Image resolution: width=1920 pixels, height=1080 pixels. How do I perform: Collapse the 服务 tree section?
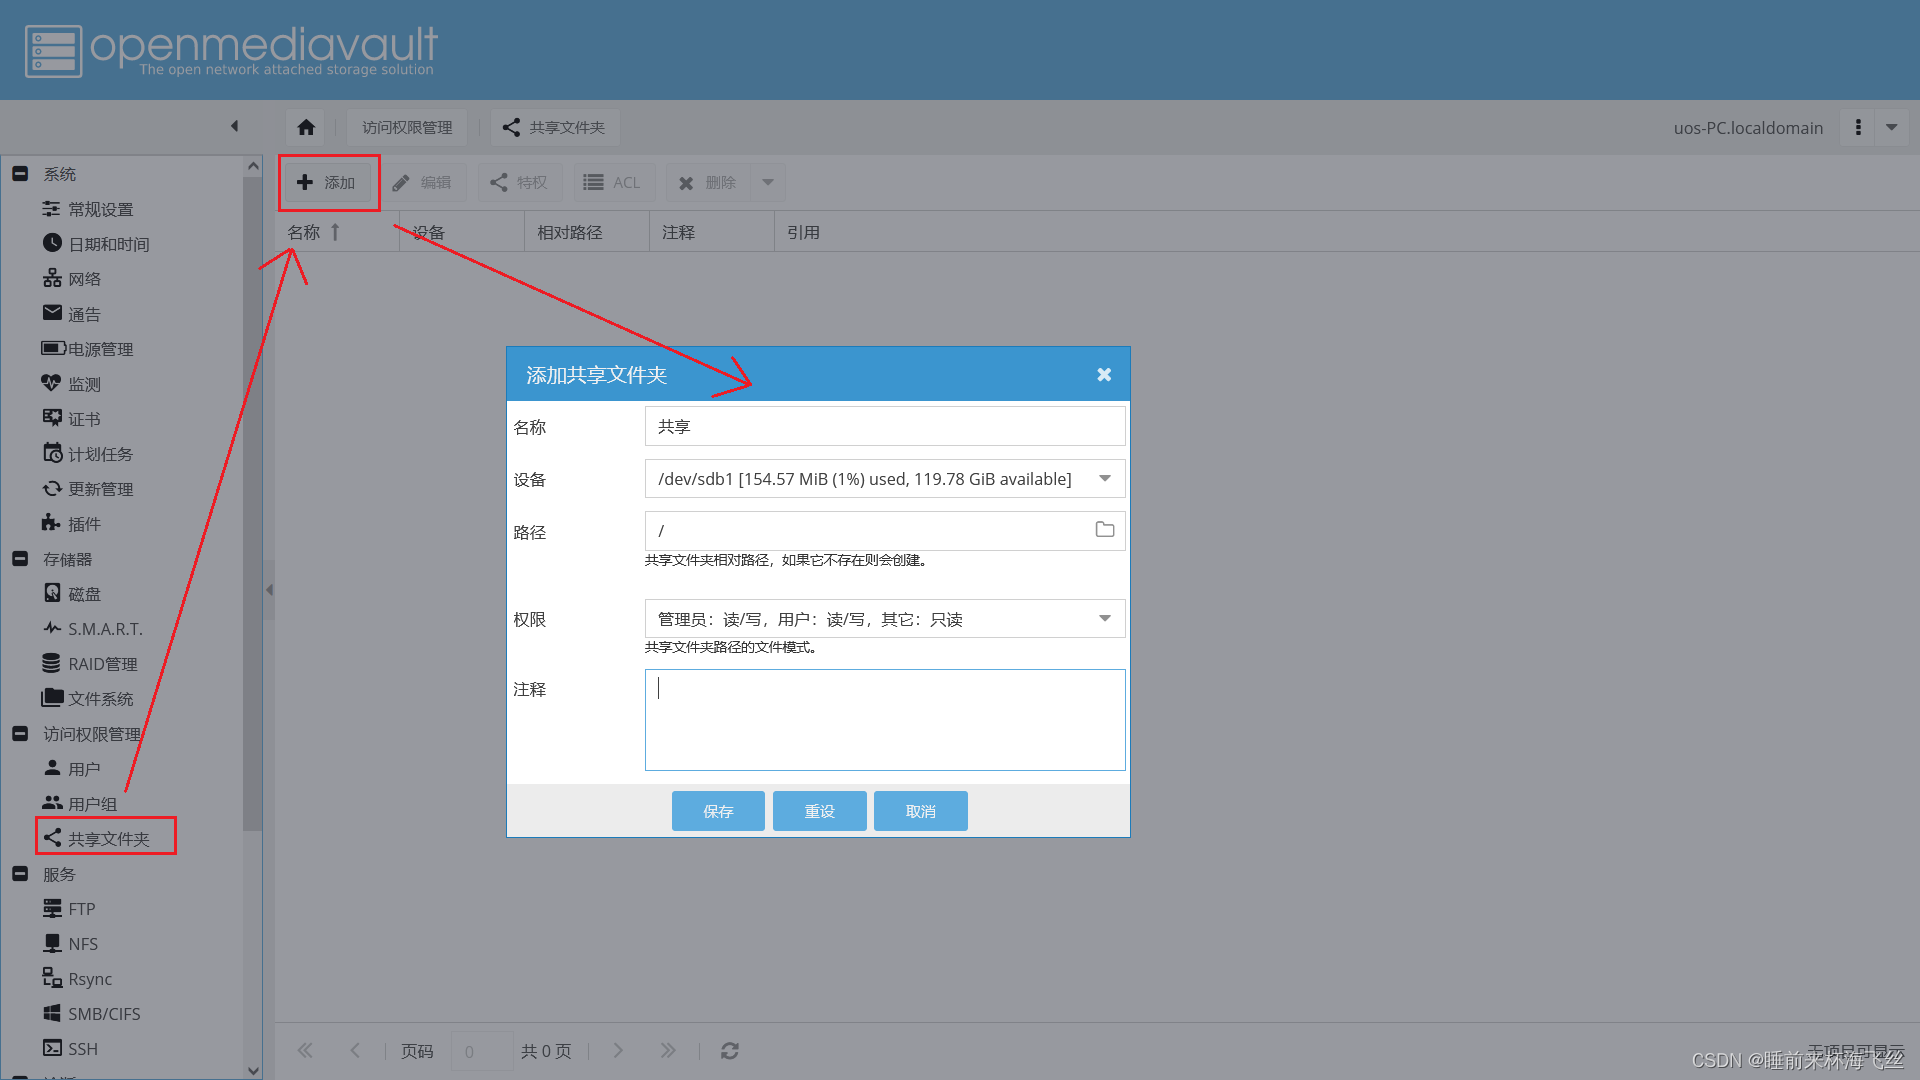pyautogui.click(x=20, y=874)
